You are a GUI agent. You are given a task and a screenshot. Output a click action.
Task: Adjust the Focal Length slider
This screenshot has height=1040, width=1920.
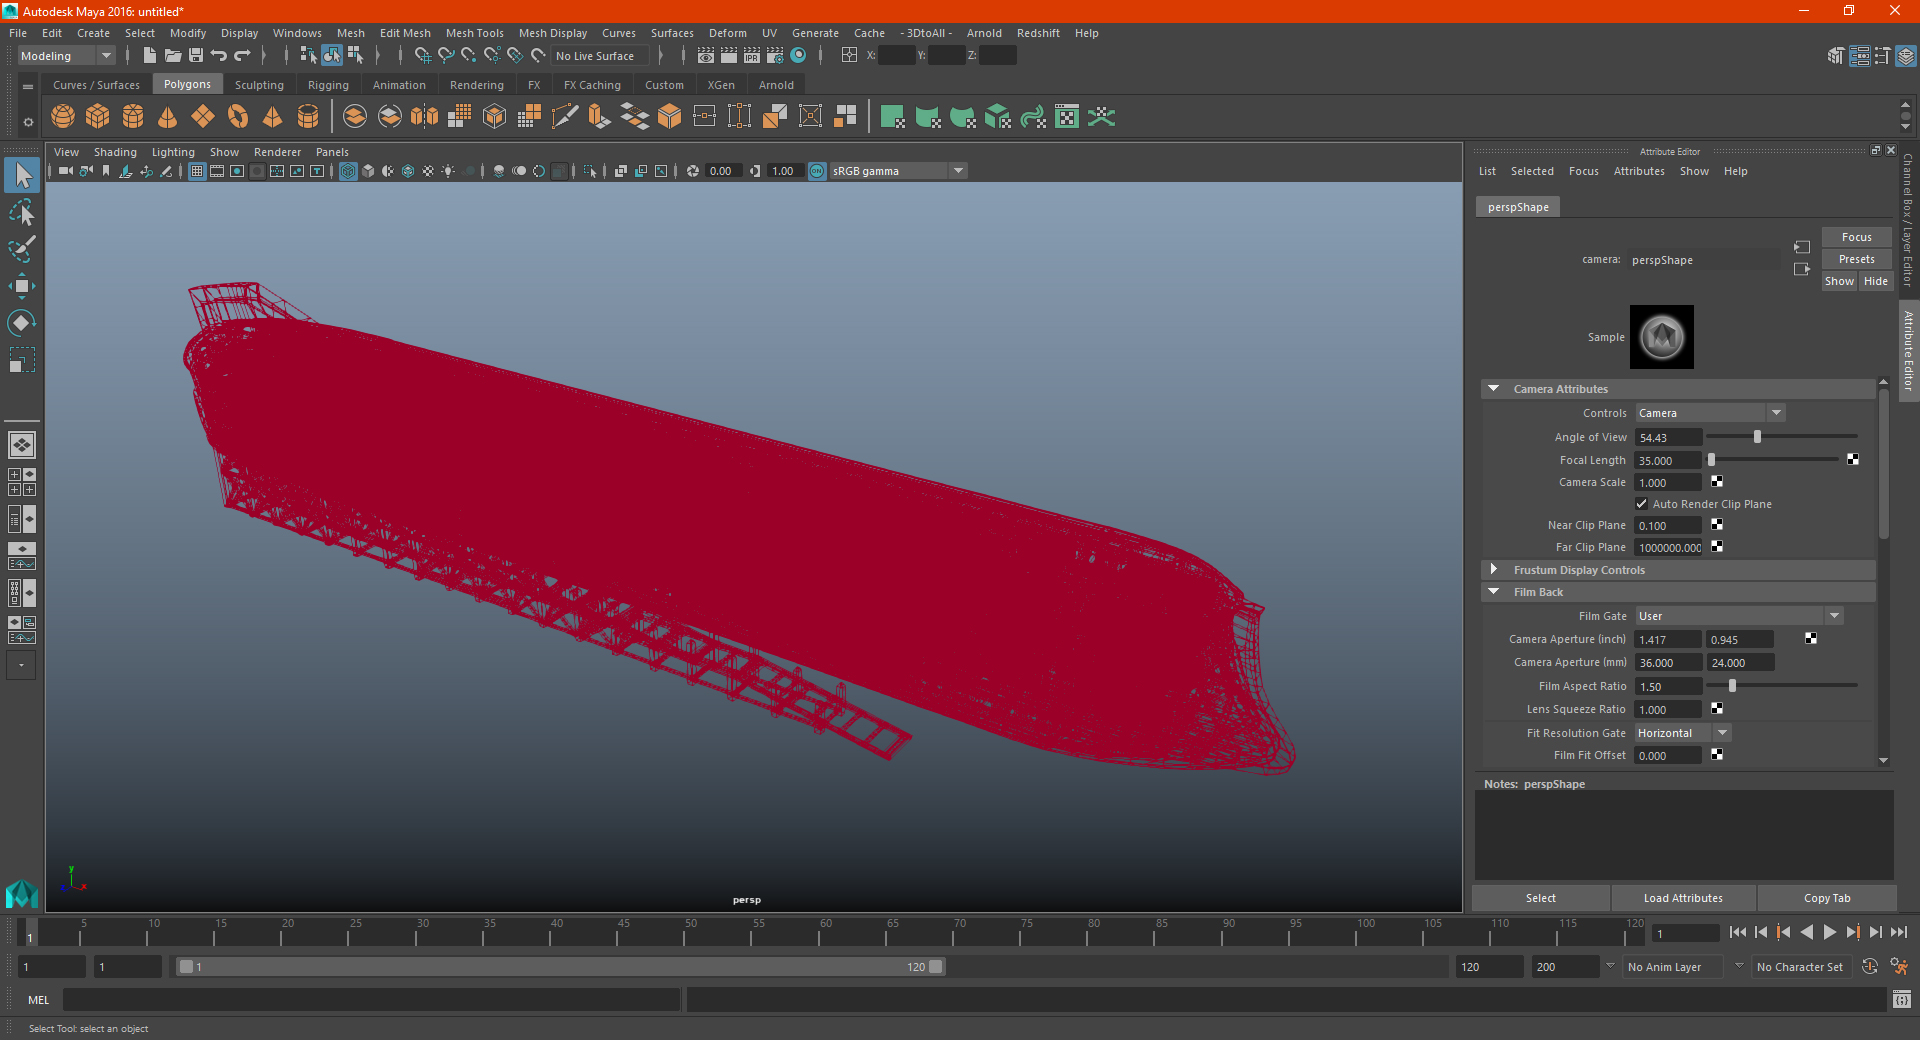[x=1711, y=460]
